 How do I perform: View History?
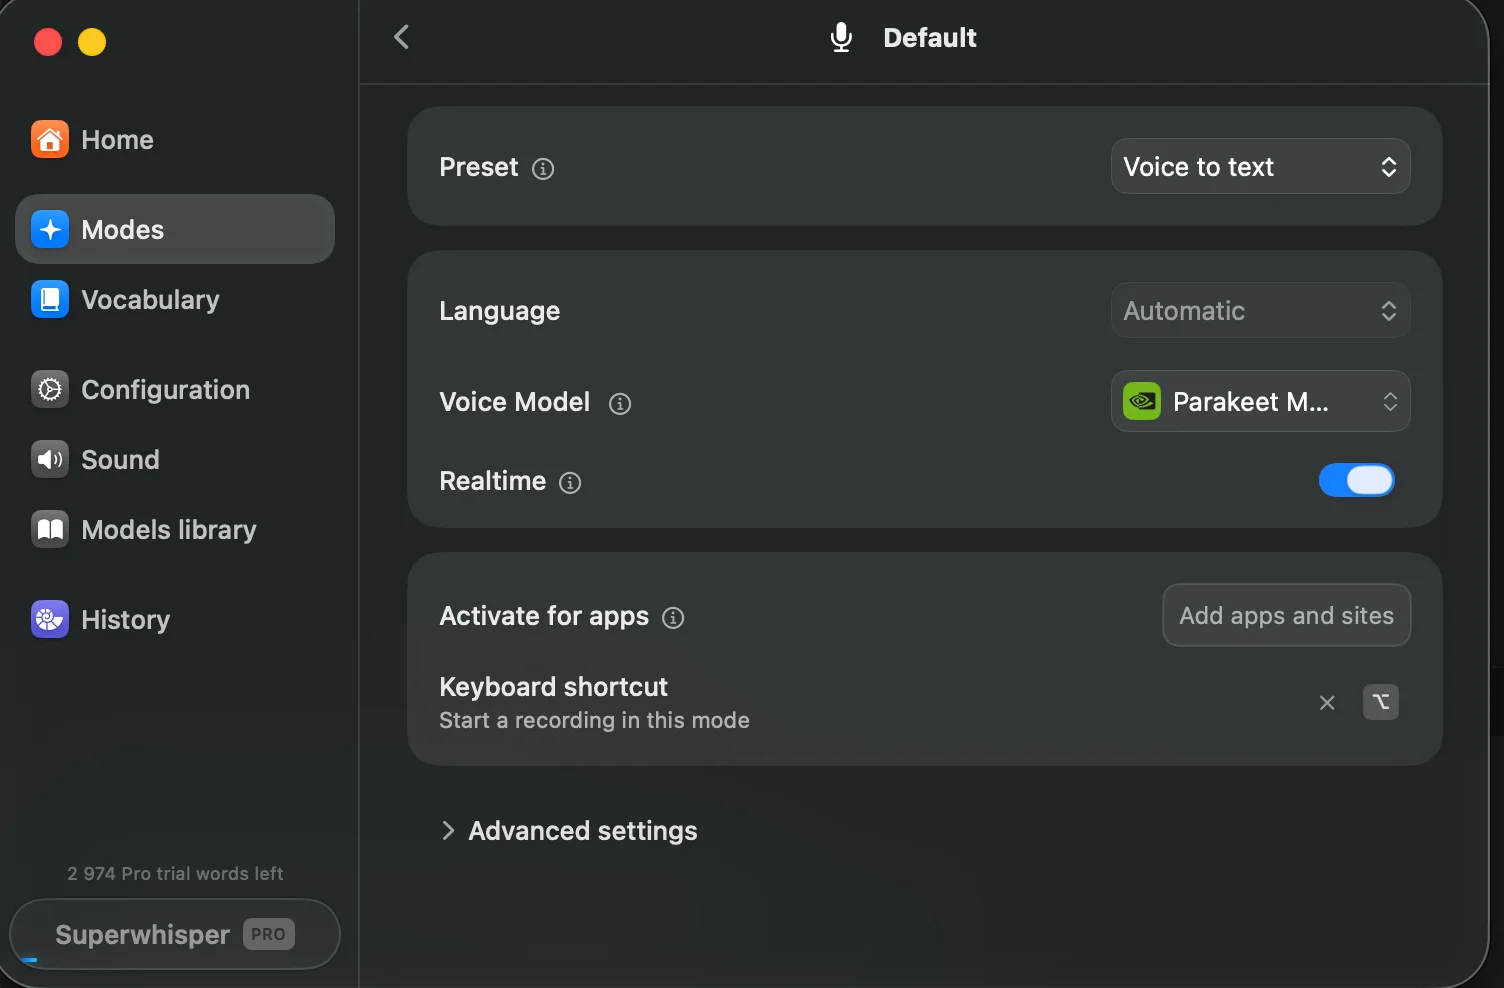tap(175, 619)
